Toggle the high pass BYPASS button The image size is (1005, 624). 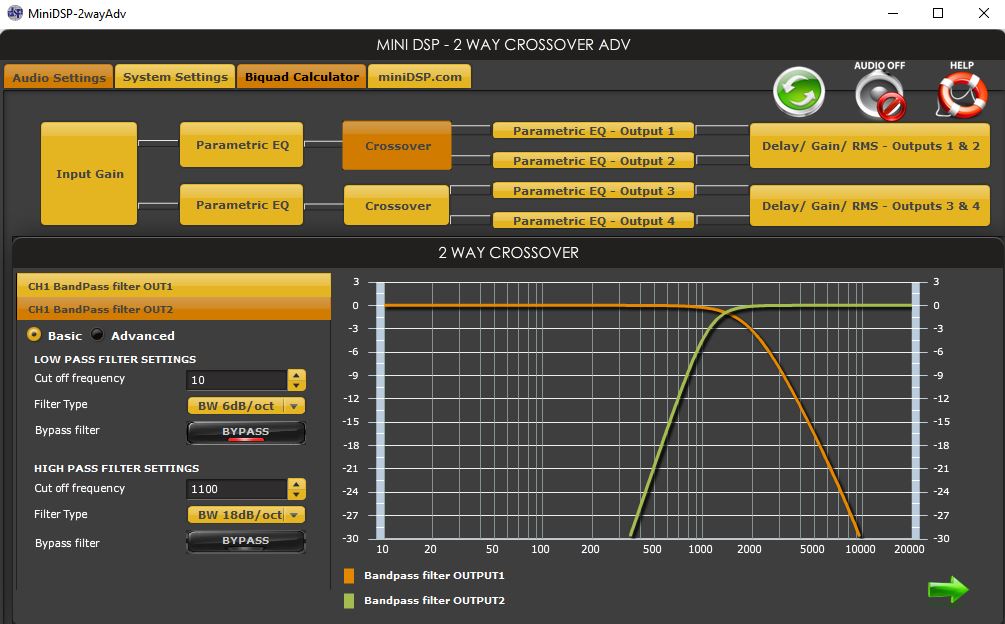(245, 541)
